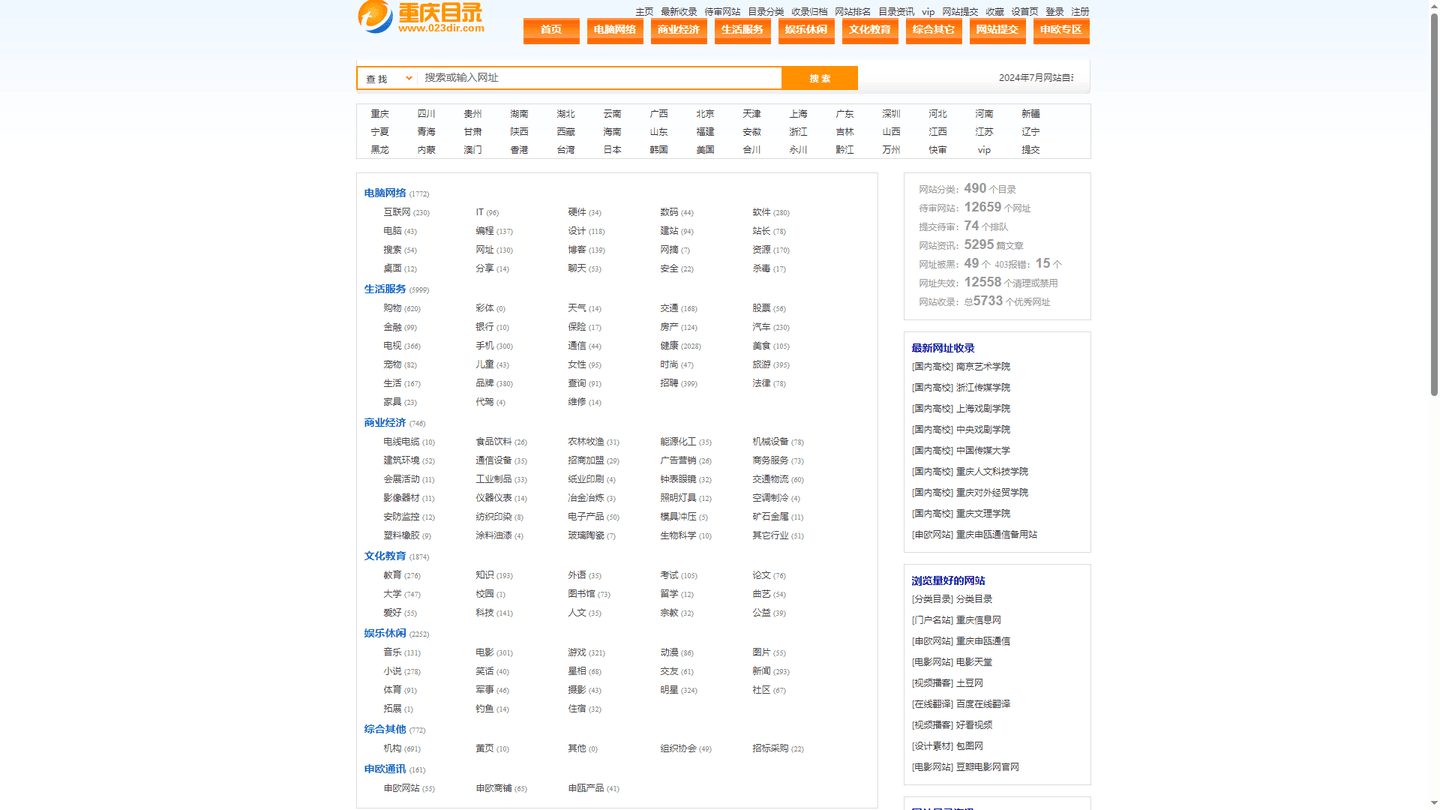The image size is (1440, 810).
Task: Select 目录分类 in the top menu
Action: 766,12
